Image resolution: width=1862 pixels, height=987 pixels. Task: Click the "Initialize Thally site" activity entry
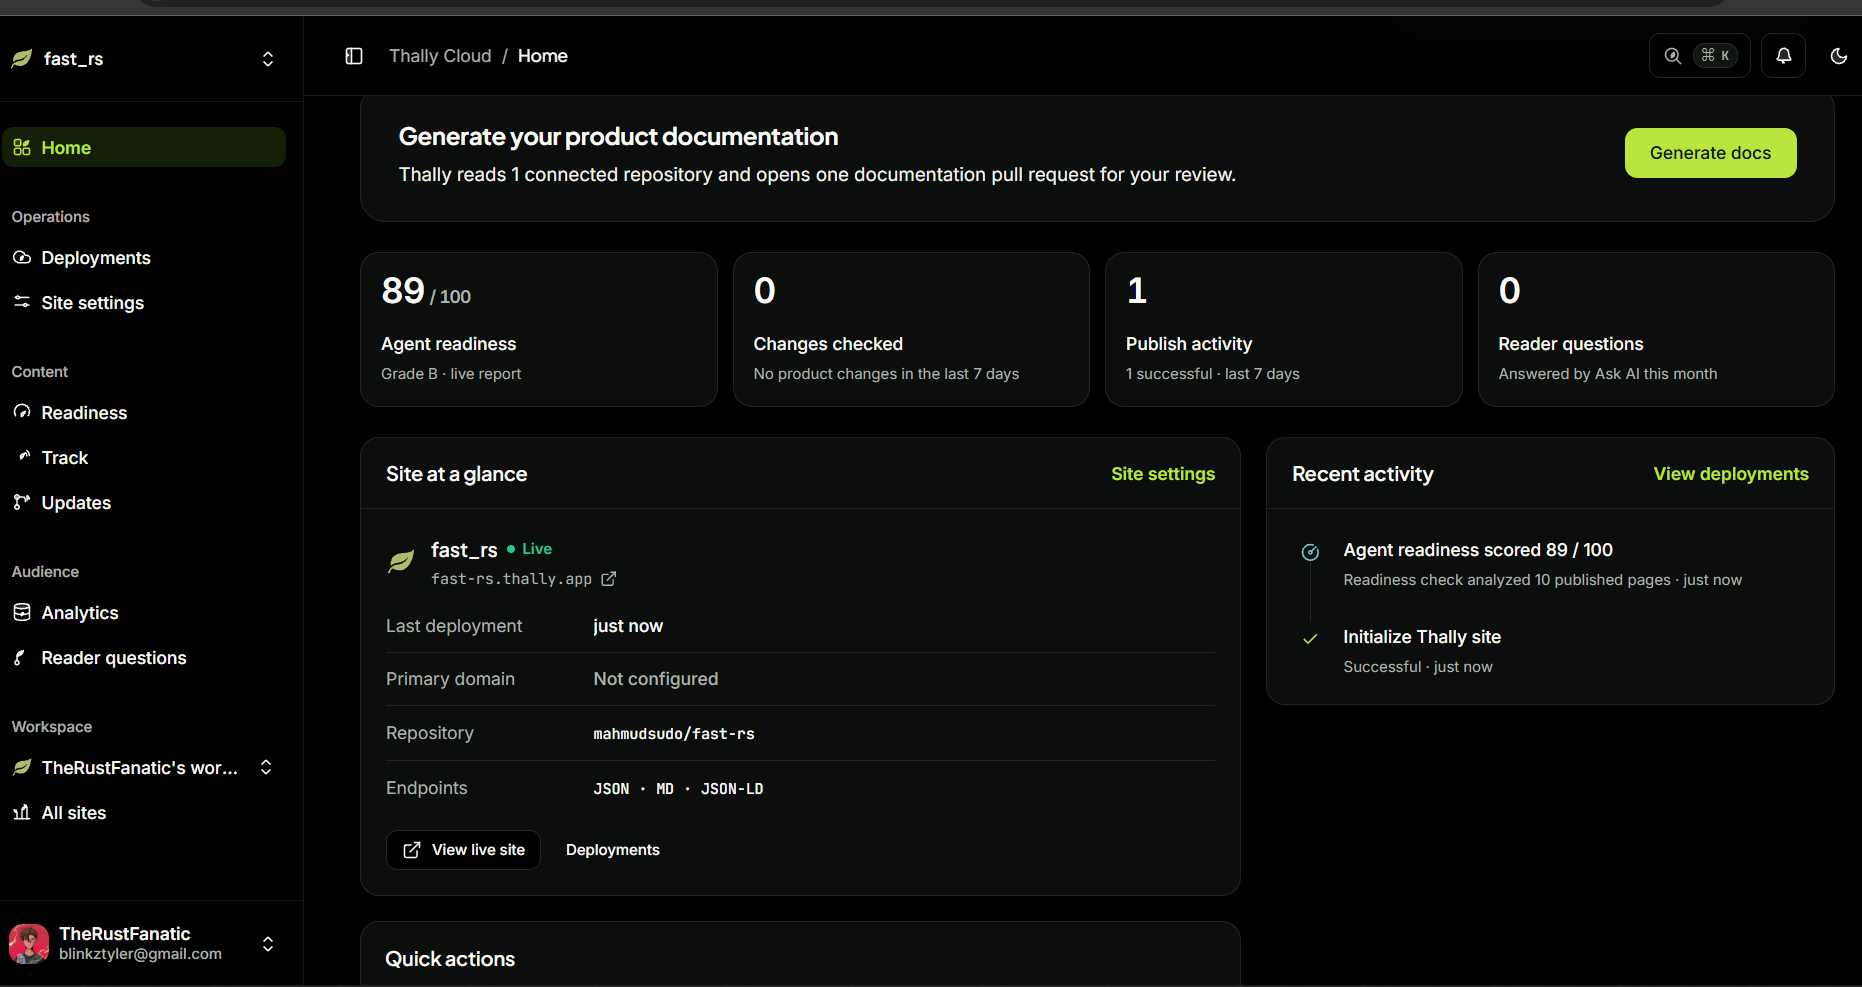pyautogui.click(x=1422, y=637)
